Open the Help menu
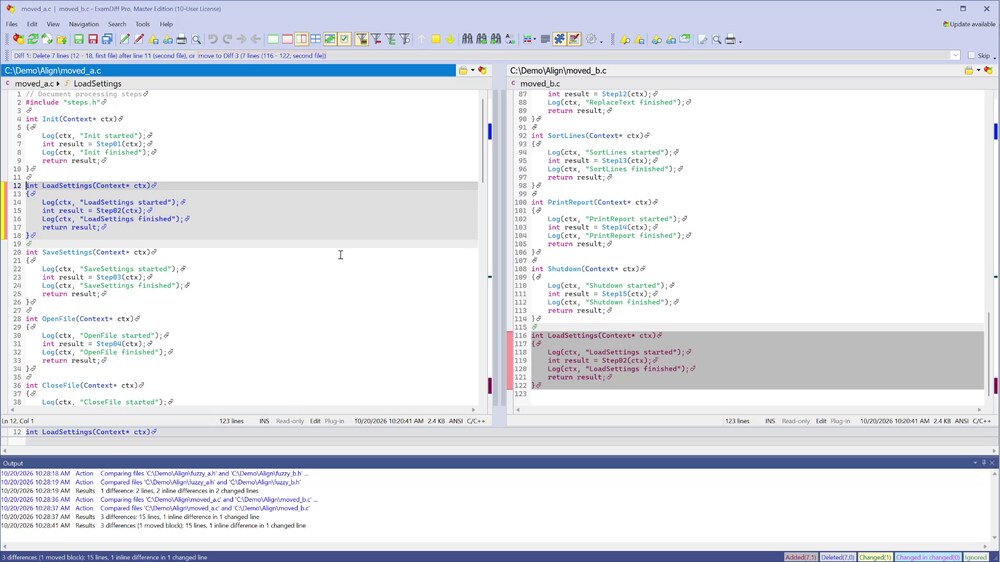1000x562 pixels. pyautogui.click(x=166, y=24)
